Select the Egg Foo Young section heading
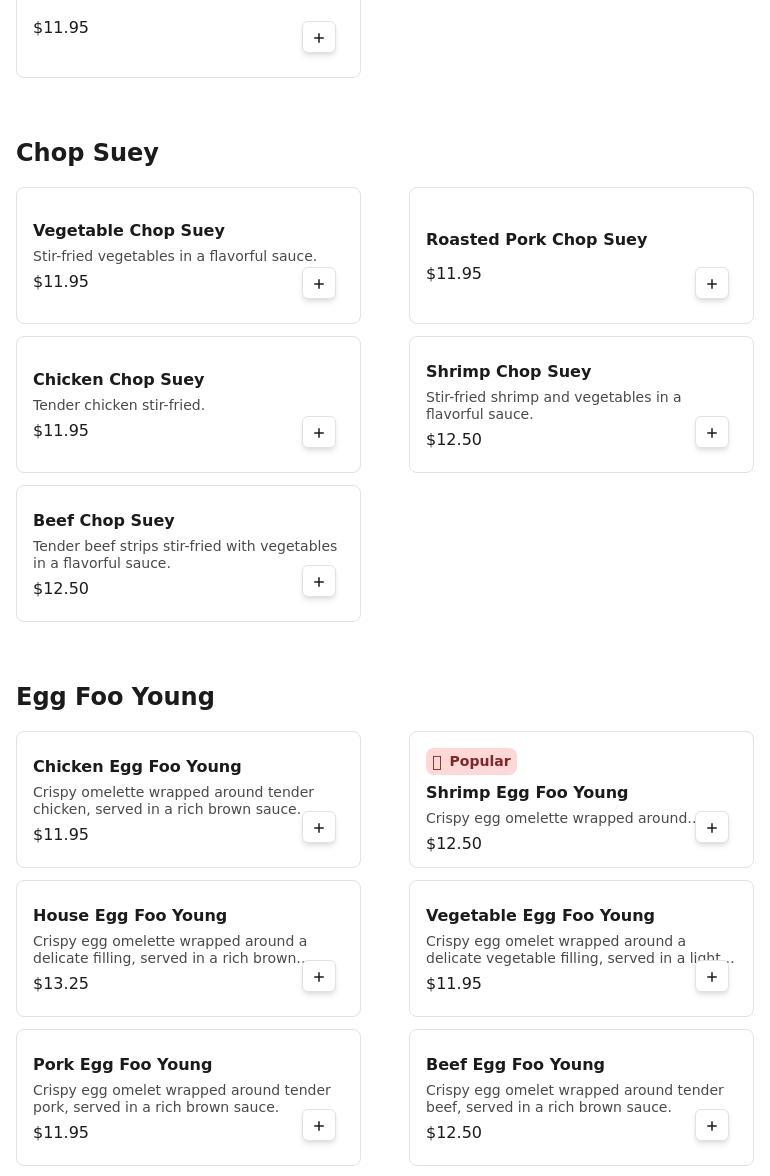This screenshot has width=770, height=1176. 115,696
